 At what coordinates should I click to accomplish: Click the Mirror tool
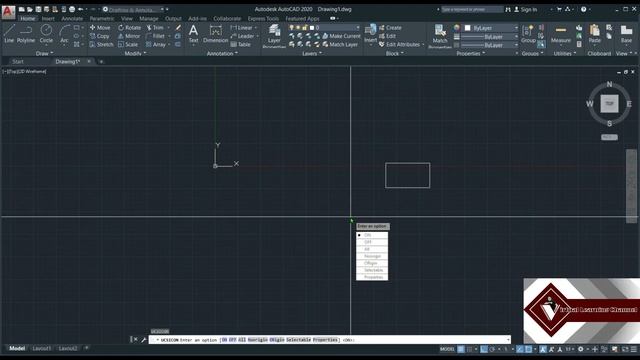[129, 36]
